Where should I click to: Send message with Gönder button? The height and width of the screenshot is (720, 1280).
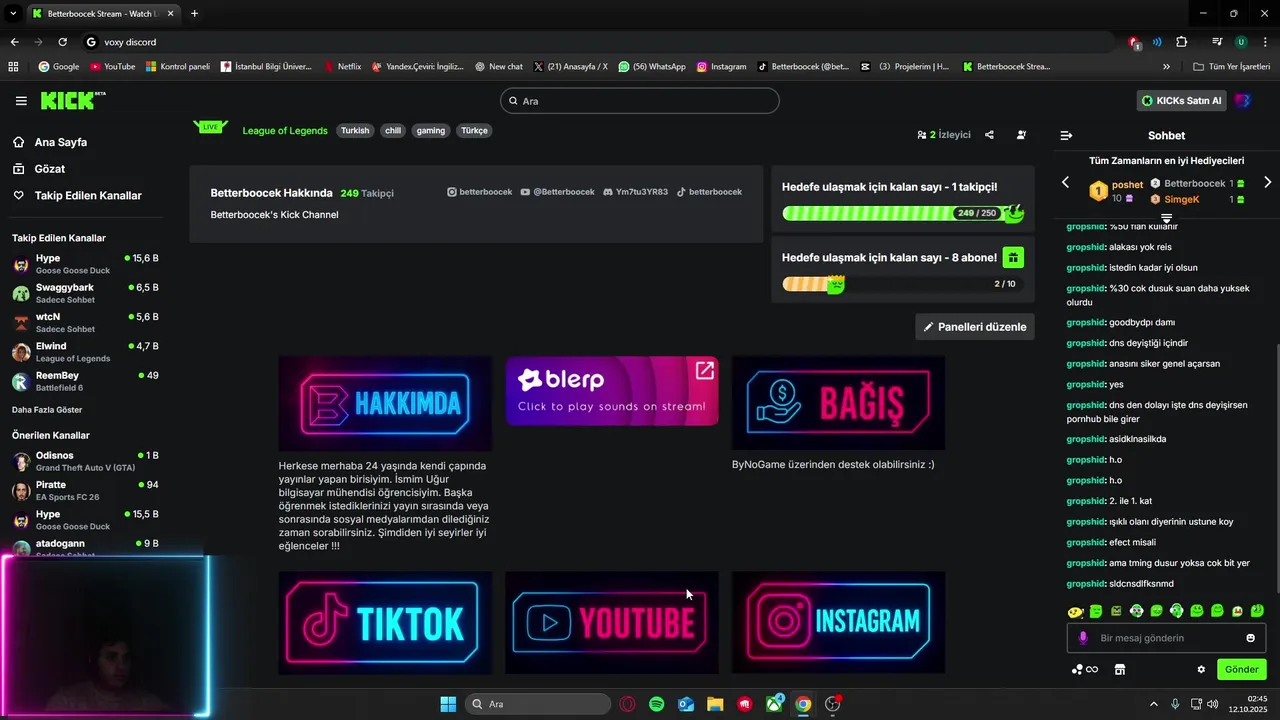coord(1241,669)
